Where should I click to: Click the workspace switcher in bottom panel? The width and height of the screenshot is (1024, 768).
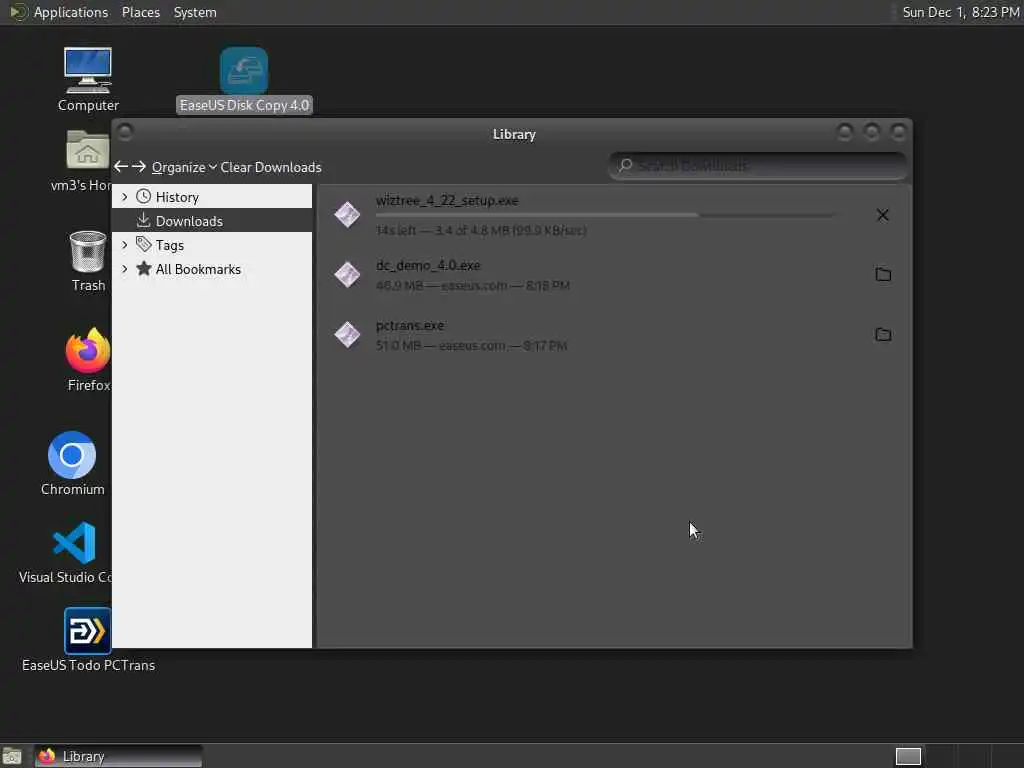tap(908, 756)
